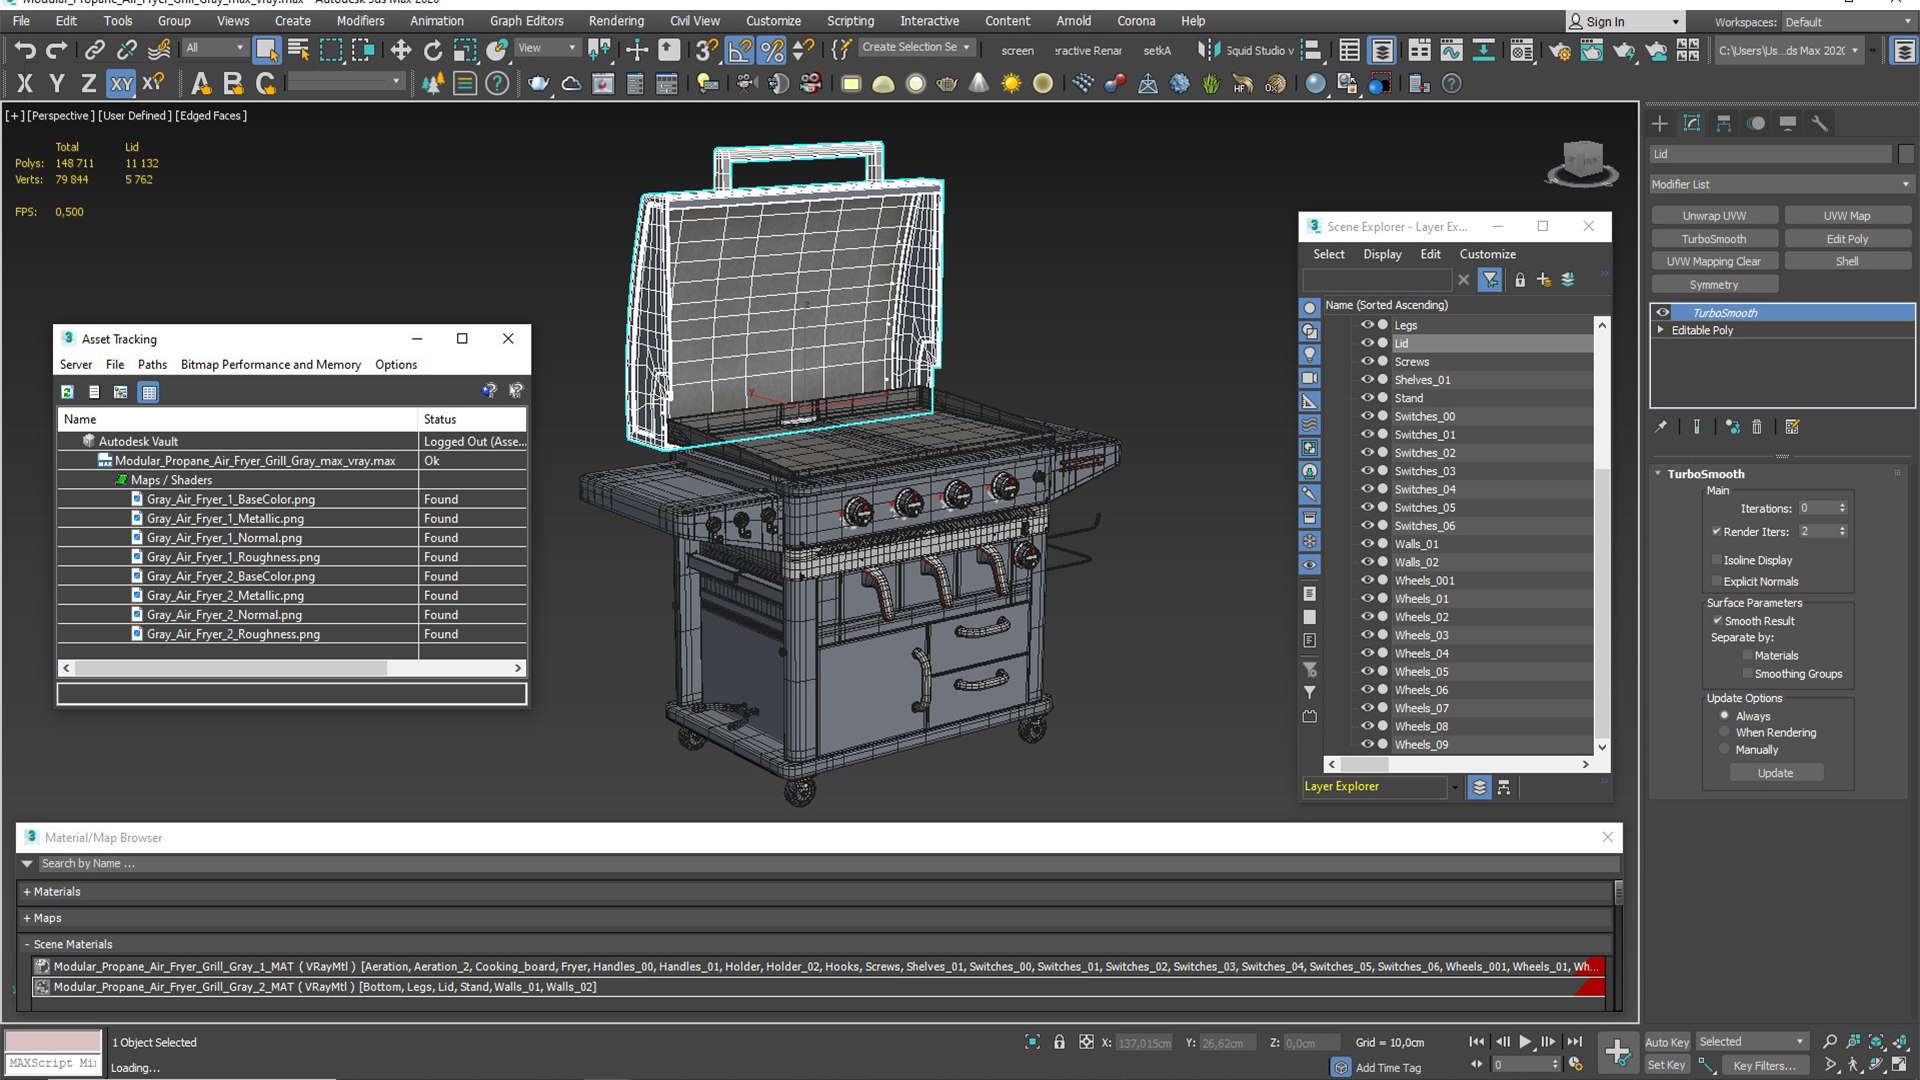Image resolution: width=1920 pixels, height=1080 pixels.
Task: Click the Redo arrow icon
Action: tap(57, 49)
